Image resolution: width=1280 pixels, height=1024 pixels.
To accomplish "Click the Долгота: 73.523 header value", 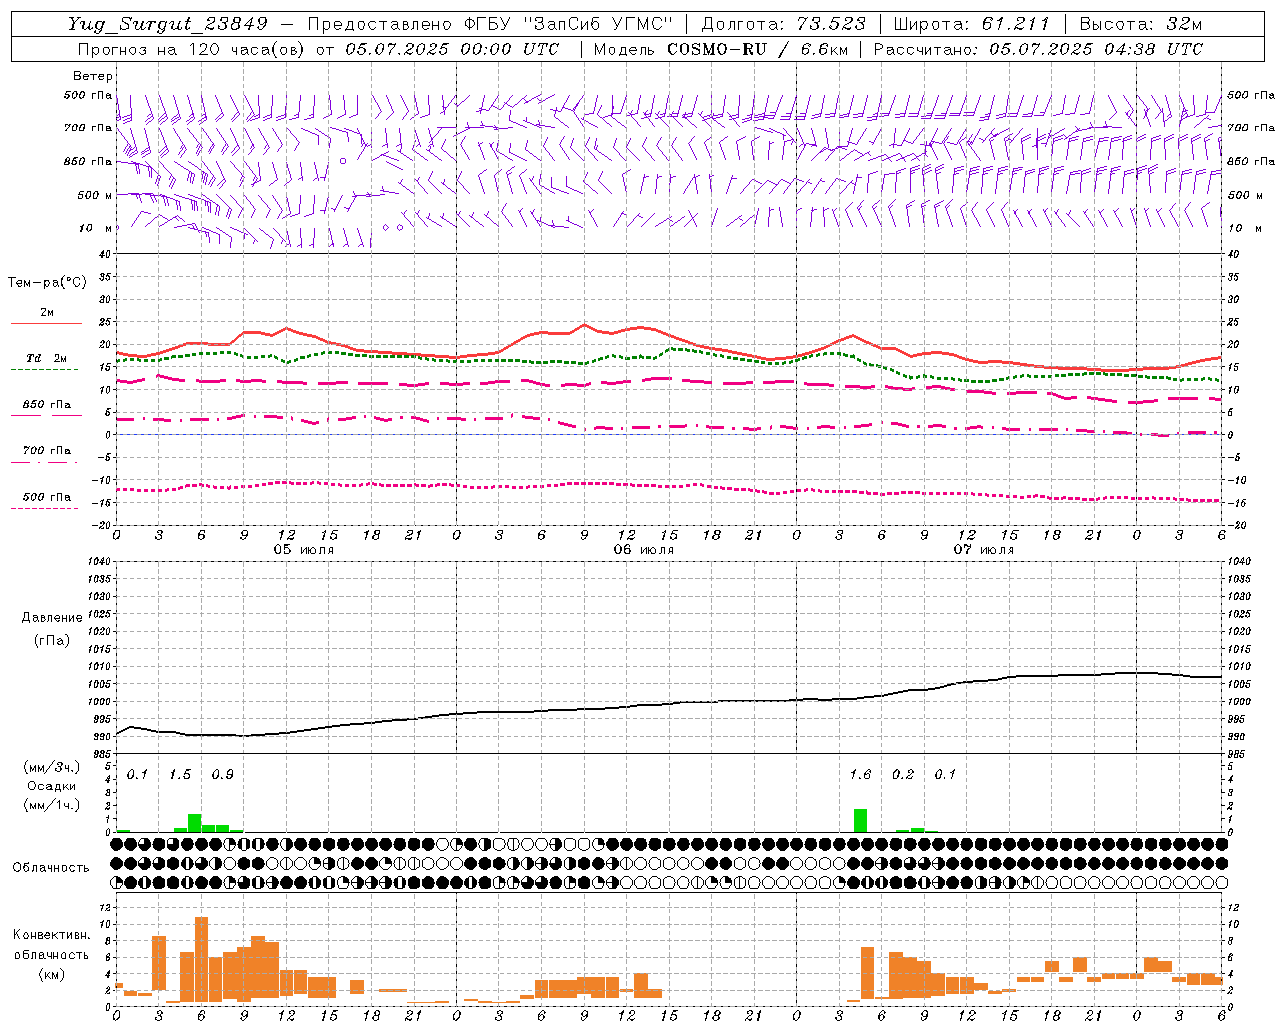I will pyautogui.click(x=782, y=24).
